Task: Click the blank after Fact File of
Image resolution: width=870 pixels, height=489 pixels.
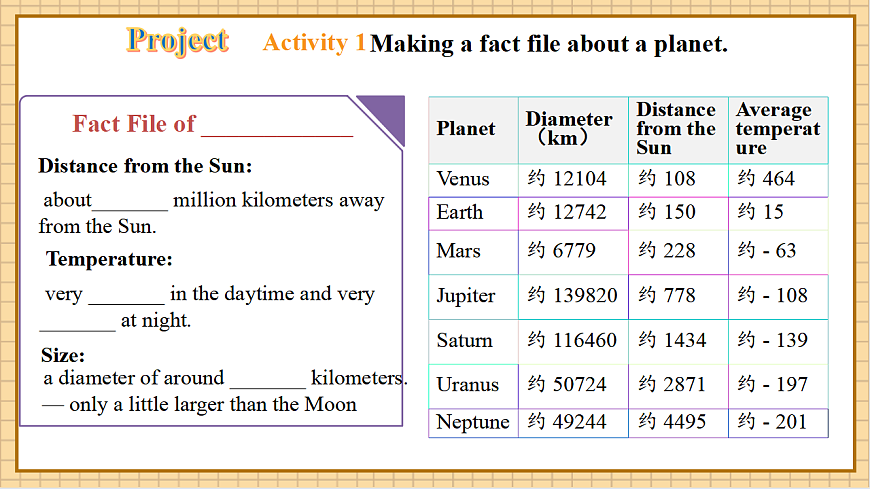Action: coord(277,126)
